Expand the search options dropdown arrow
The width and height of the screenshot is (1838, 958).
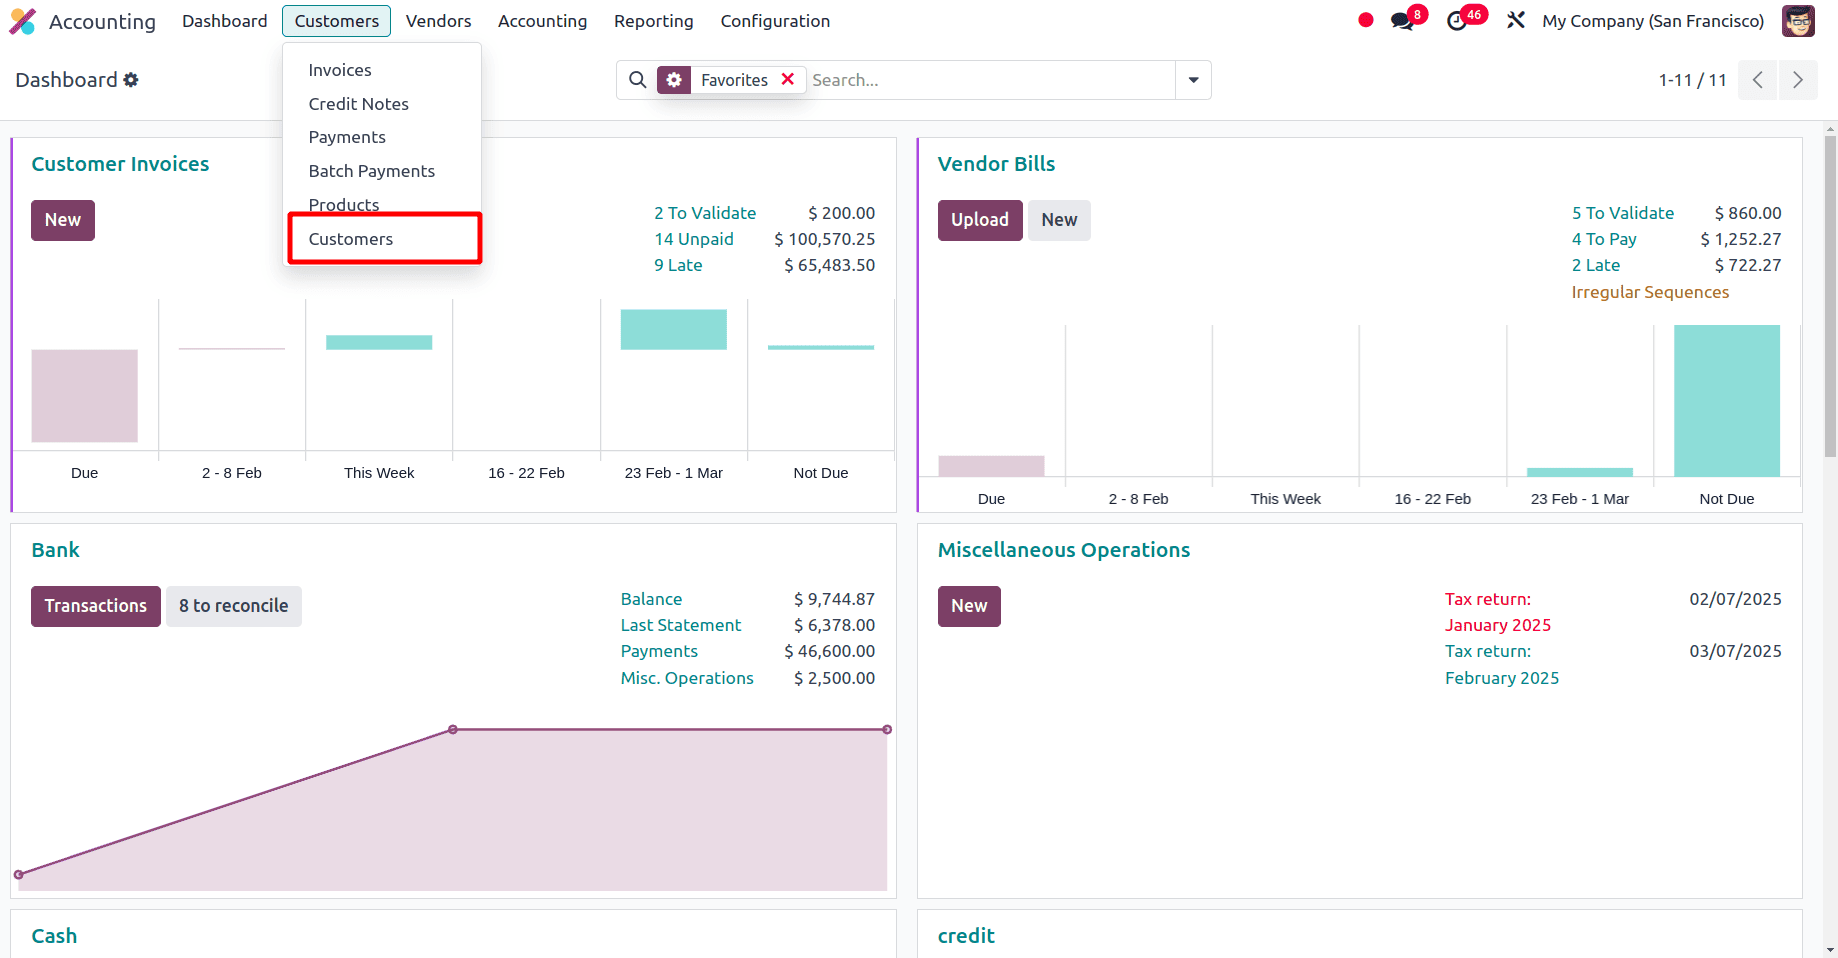[x=1193, y=80]
